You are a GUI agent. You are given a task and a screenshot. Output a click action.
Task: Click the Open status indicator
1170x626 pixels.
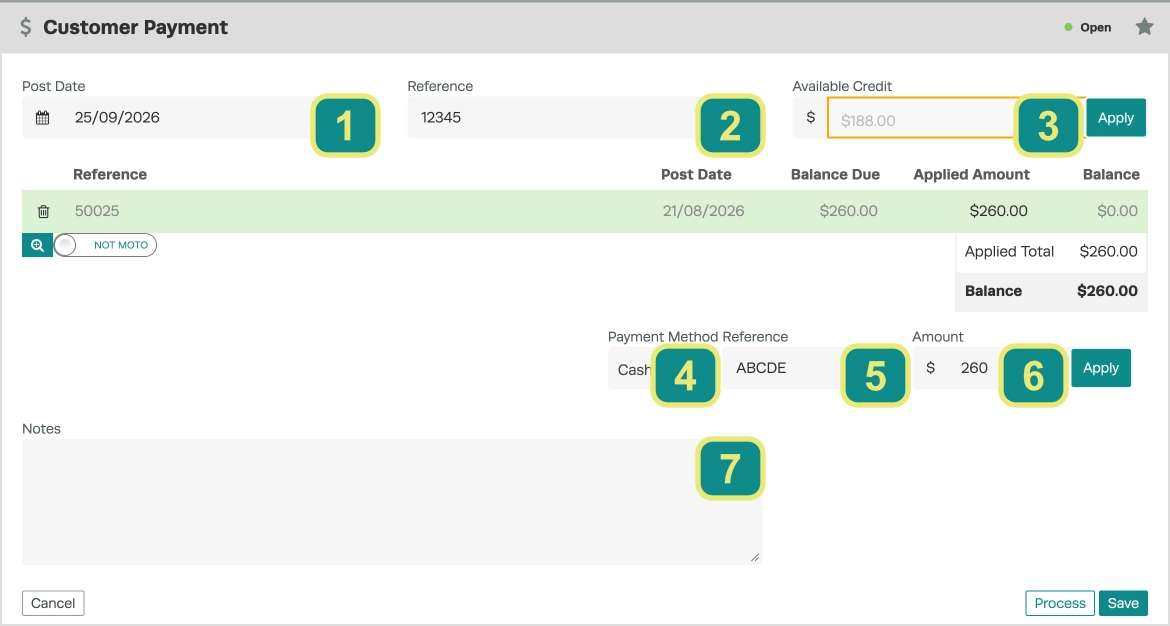1088,28
